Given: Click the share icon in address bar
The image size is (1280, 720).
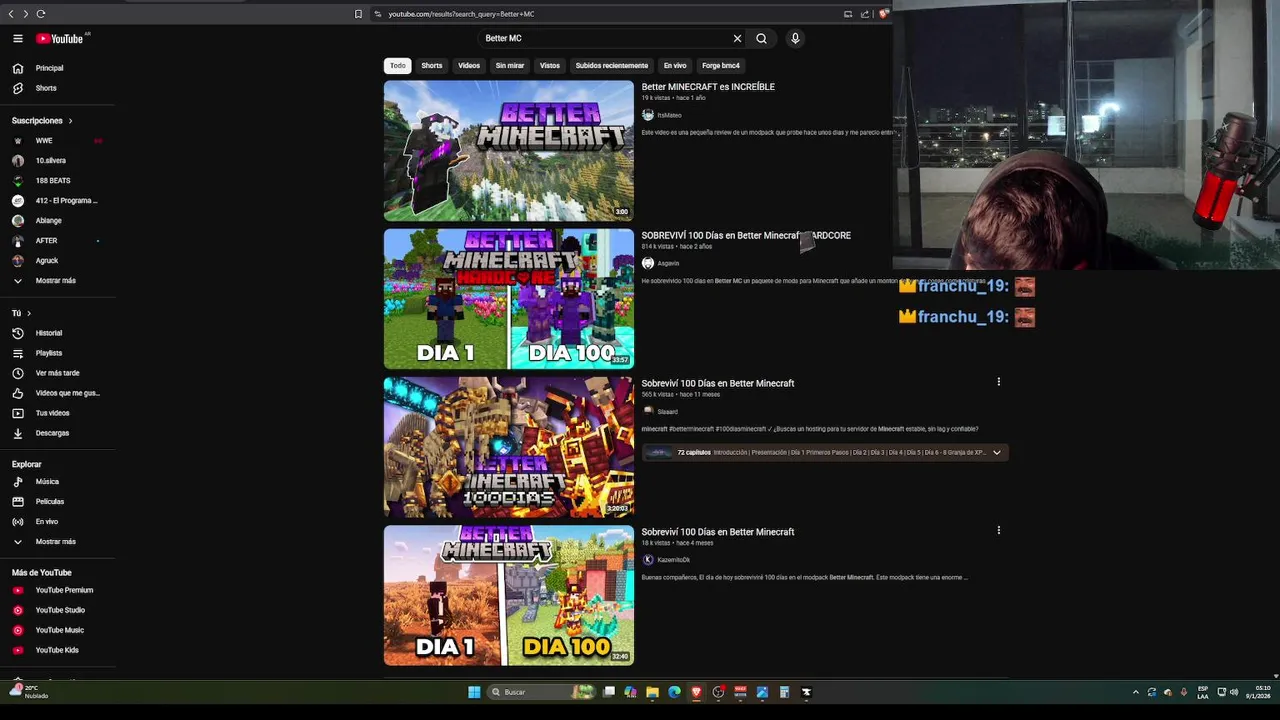Looking at the screenshot, I should pos(865,14).
